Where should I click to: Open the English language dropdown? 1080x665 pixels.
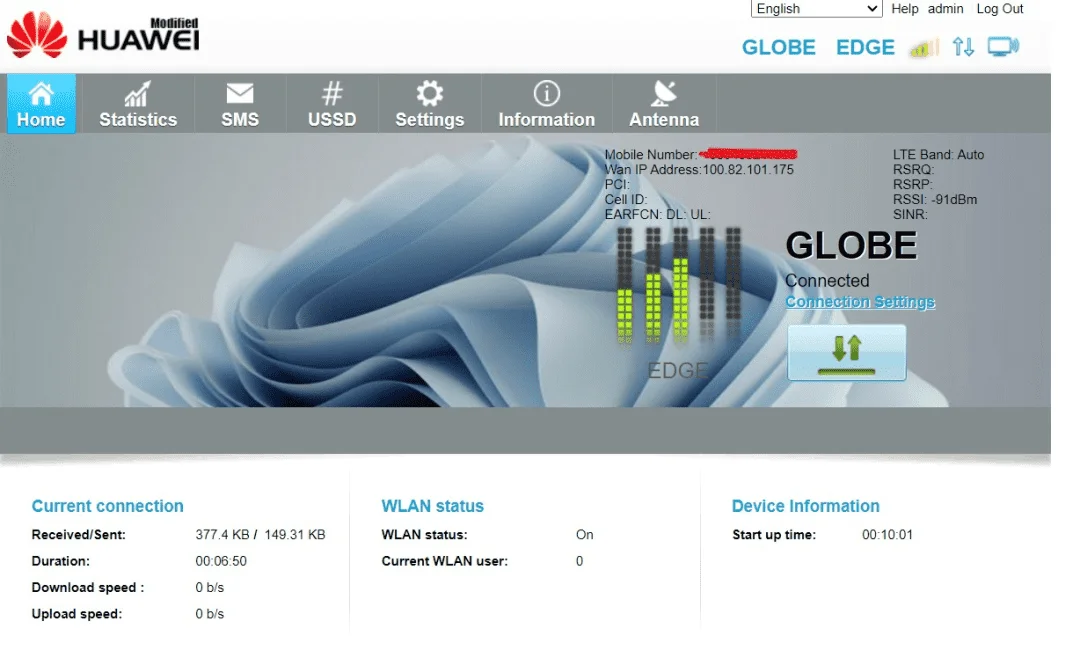(816, 8)
